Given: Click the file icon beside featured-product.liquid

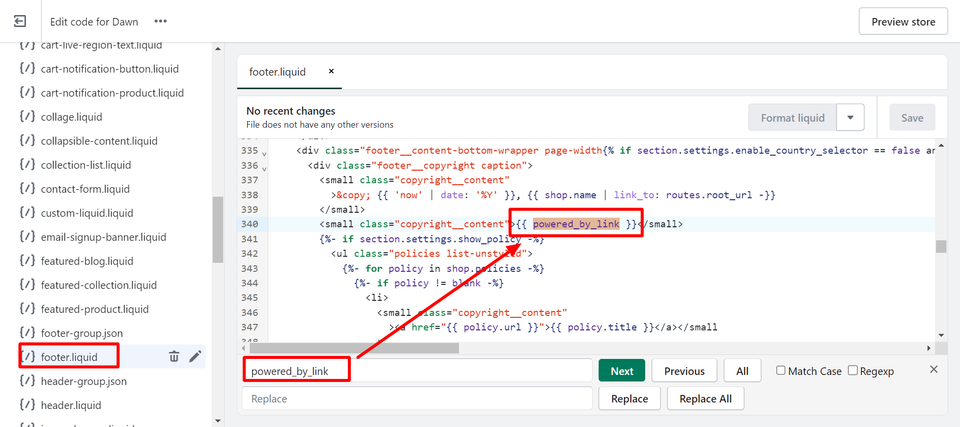Looking at the screenshot, I should coord(27,308).
